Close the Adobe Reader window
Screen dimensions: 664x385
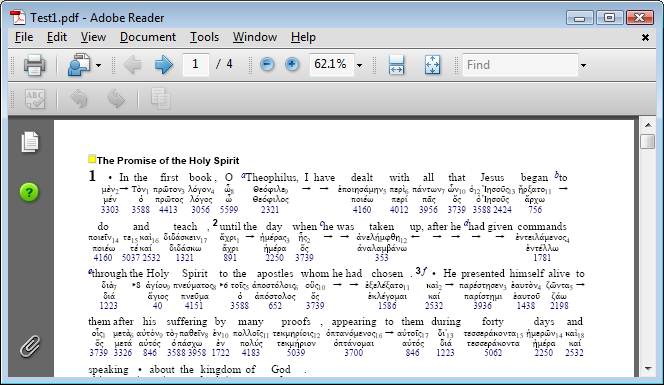[x=640, y=18]
